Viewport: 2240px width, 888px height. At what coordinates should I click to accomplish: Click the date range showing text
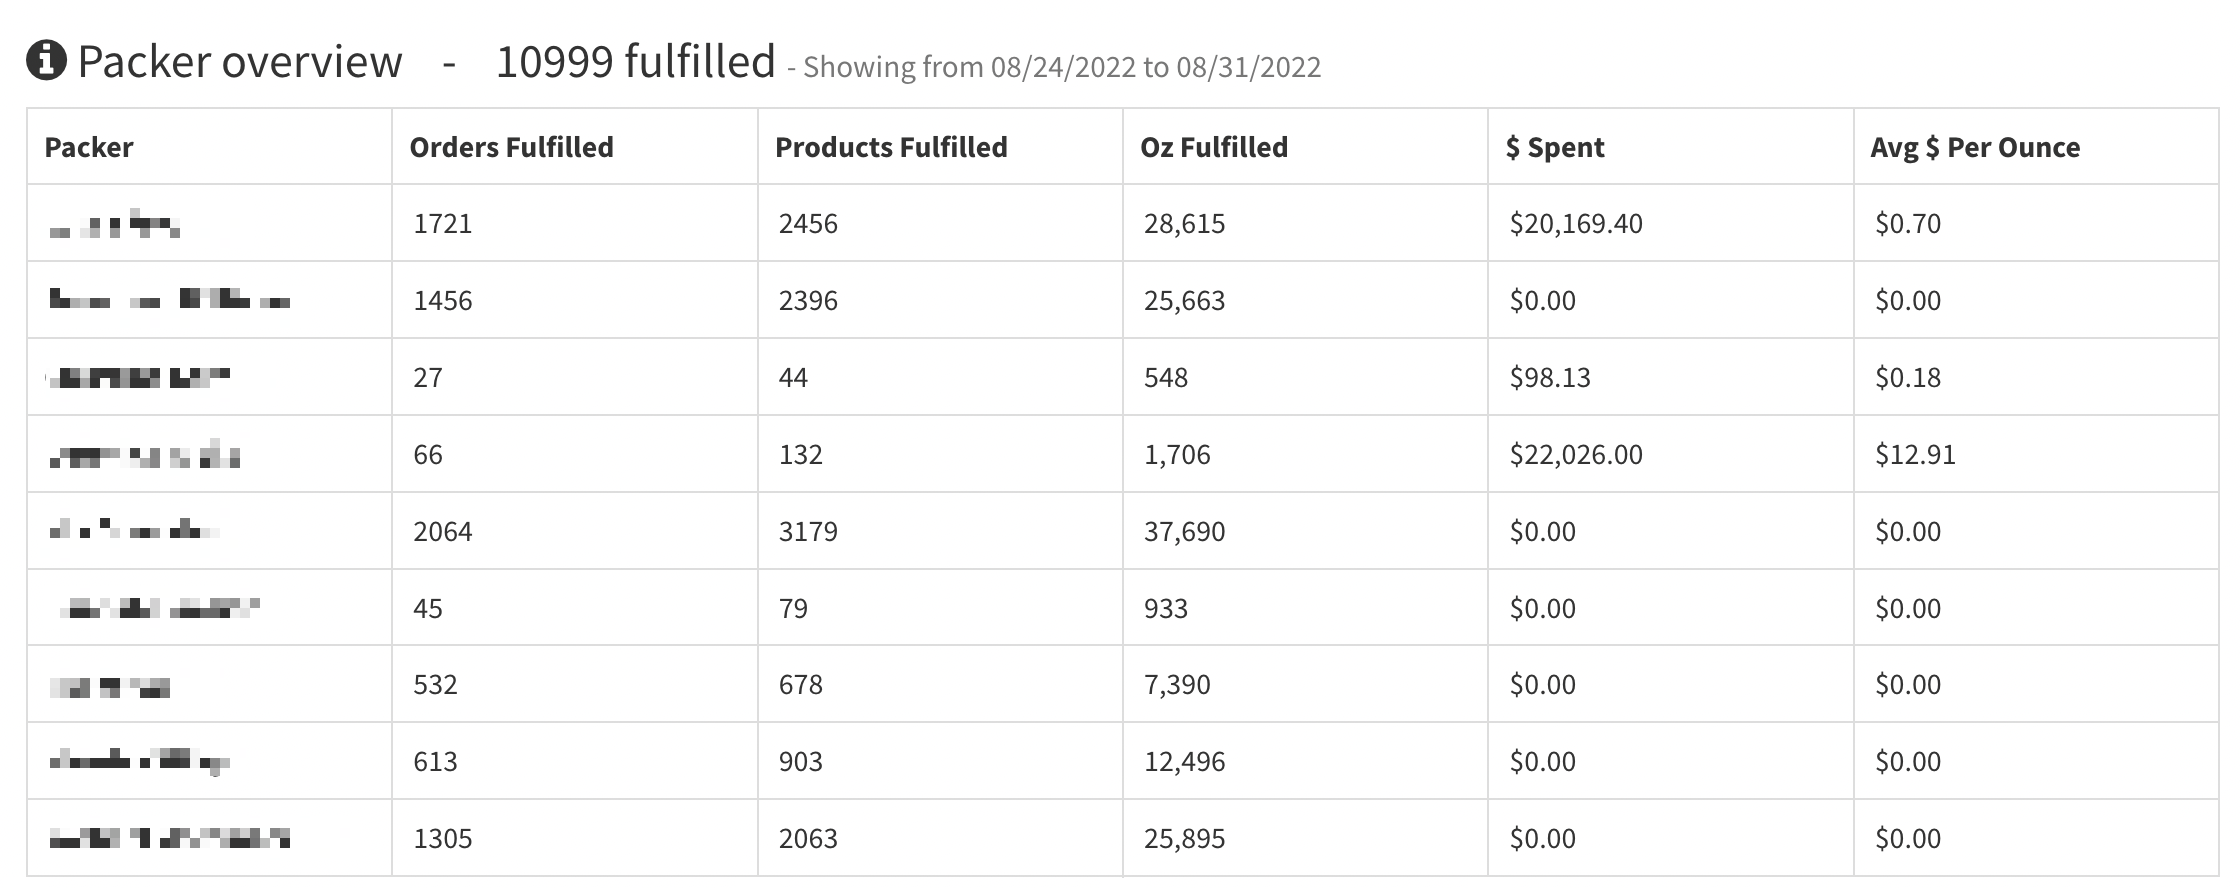point(1061,68)
